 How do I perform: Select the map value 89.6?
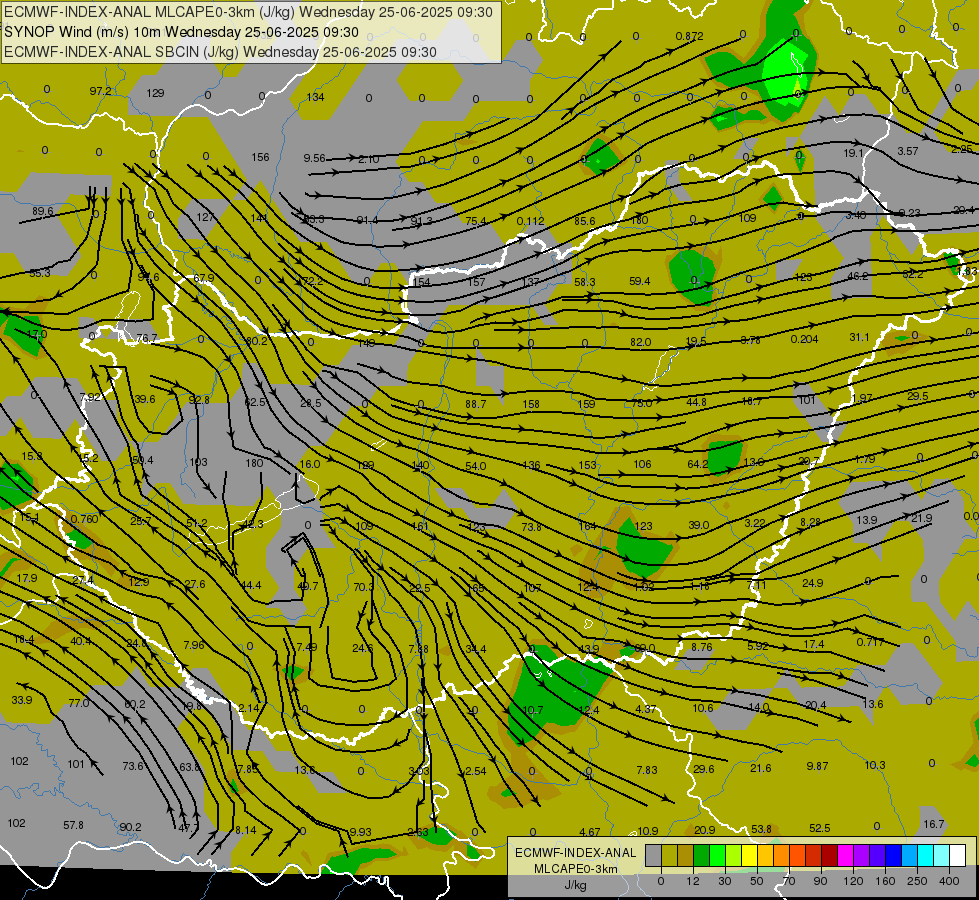tap(42, 211)
